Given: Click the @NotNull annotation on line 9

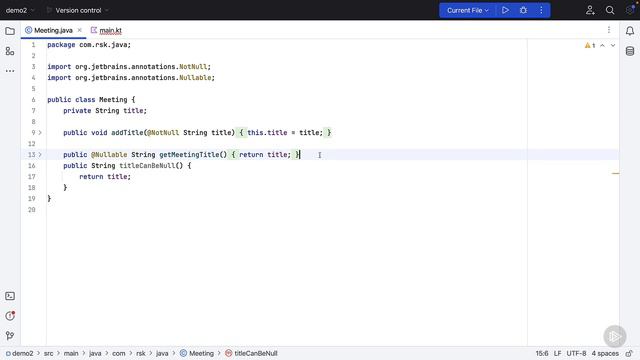Looking at the screenshot, I should tap(163, 133).
